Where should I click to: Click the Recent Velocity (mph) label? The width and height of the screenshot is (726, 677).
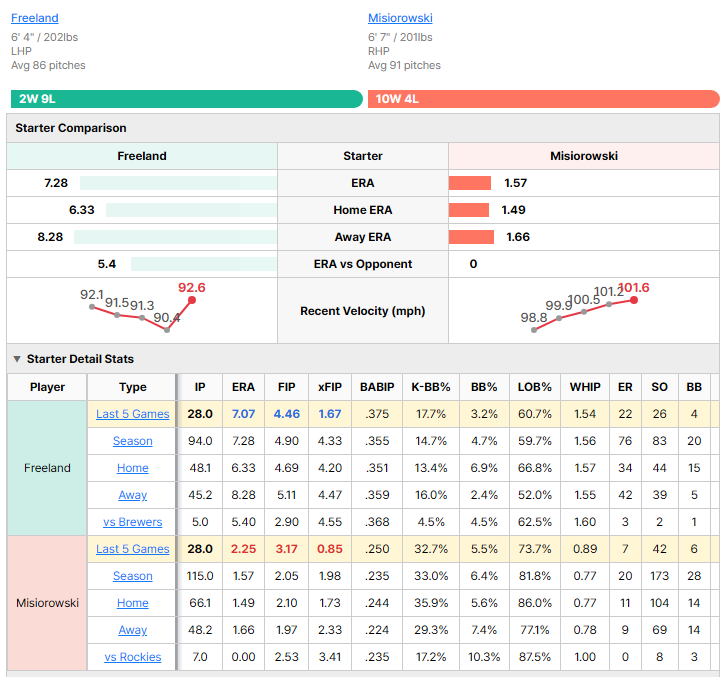363,311
